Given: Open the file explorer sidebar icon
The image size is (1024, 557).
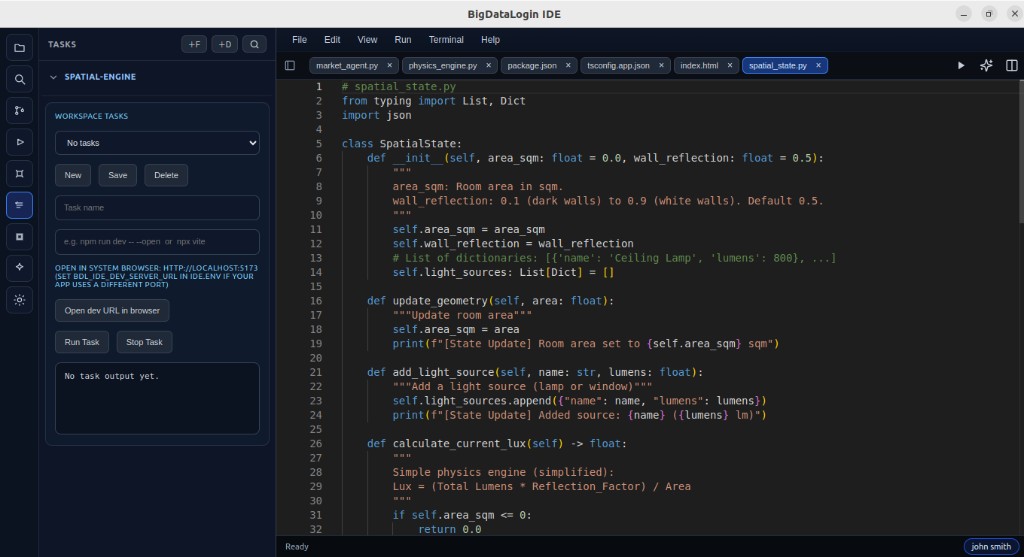Looking at the screenshot, I should click(x=20, y=48).
